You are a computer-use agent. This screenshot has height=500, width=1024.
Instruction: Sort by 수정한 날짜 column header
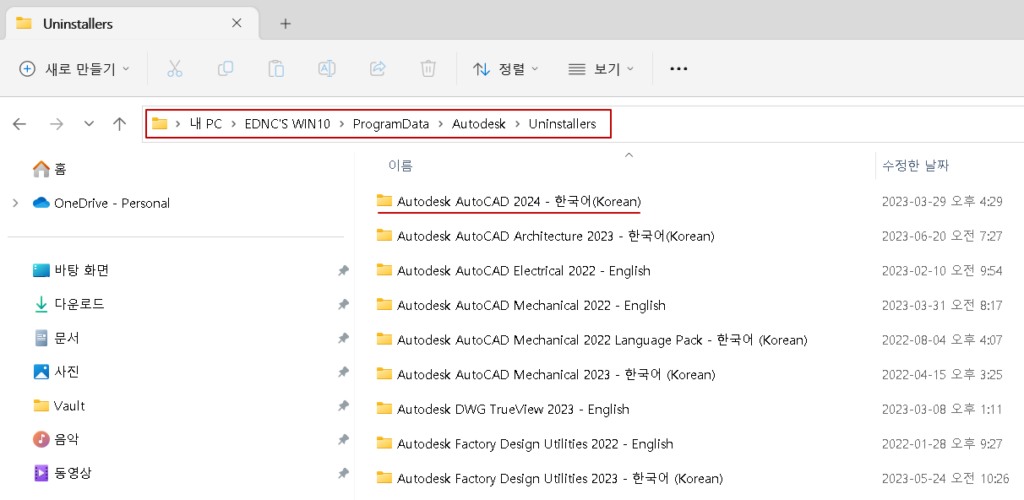coord(916,166)
